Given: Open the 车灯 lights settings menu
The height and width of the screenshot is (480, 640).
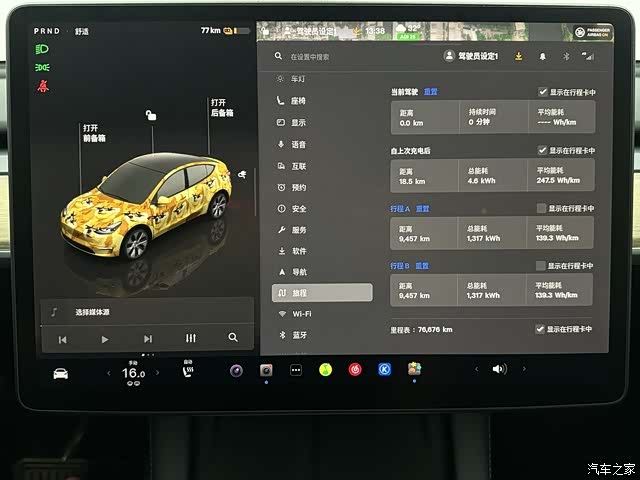Looking at the screenshot, I should (x=291, y=79).
